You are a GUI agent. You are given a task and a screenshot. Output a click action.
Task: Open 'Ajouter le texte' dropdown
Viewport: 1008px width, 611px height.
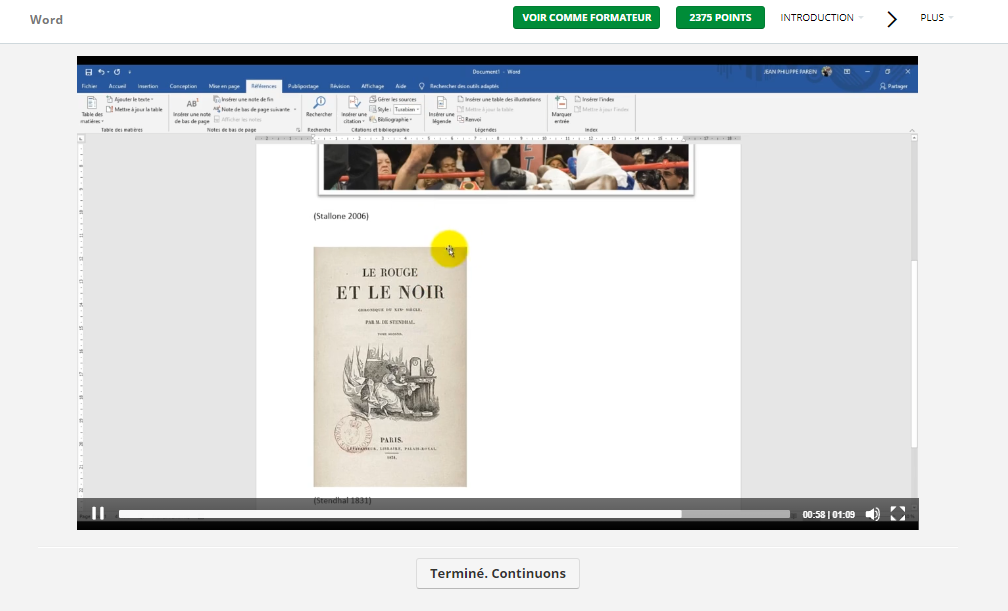[130, 100]
